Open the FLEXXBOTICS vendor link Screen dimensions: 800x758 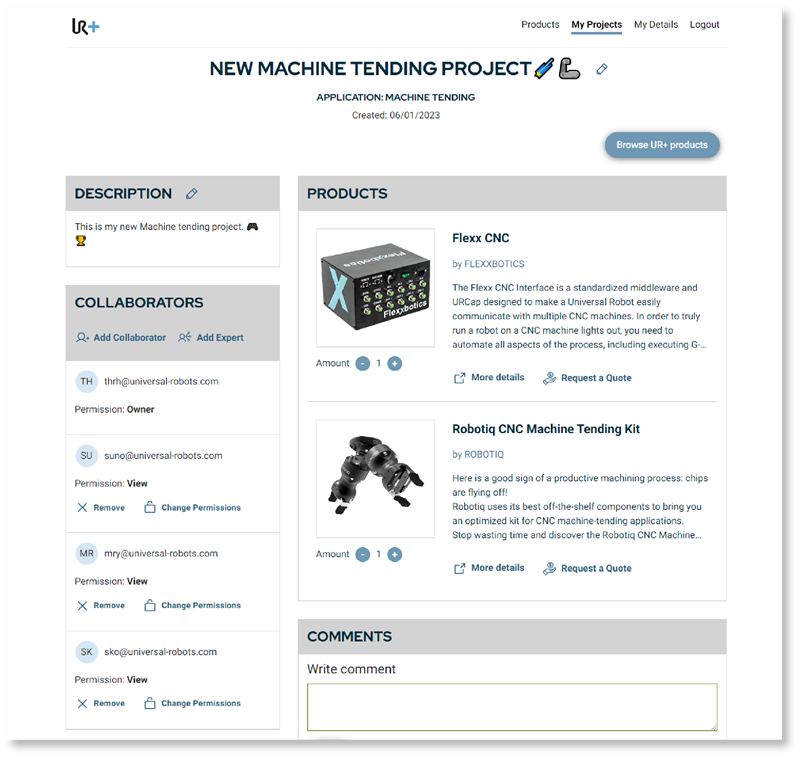click(x=494, y=264)
